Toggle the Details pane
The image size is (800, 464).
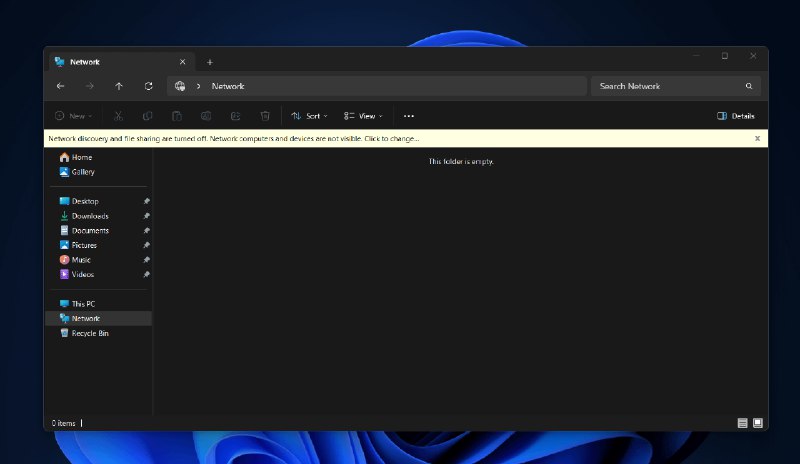point(736,116)
